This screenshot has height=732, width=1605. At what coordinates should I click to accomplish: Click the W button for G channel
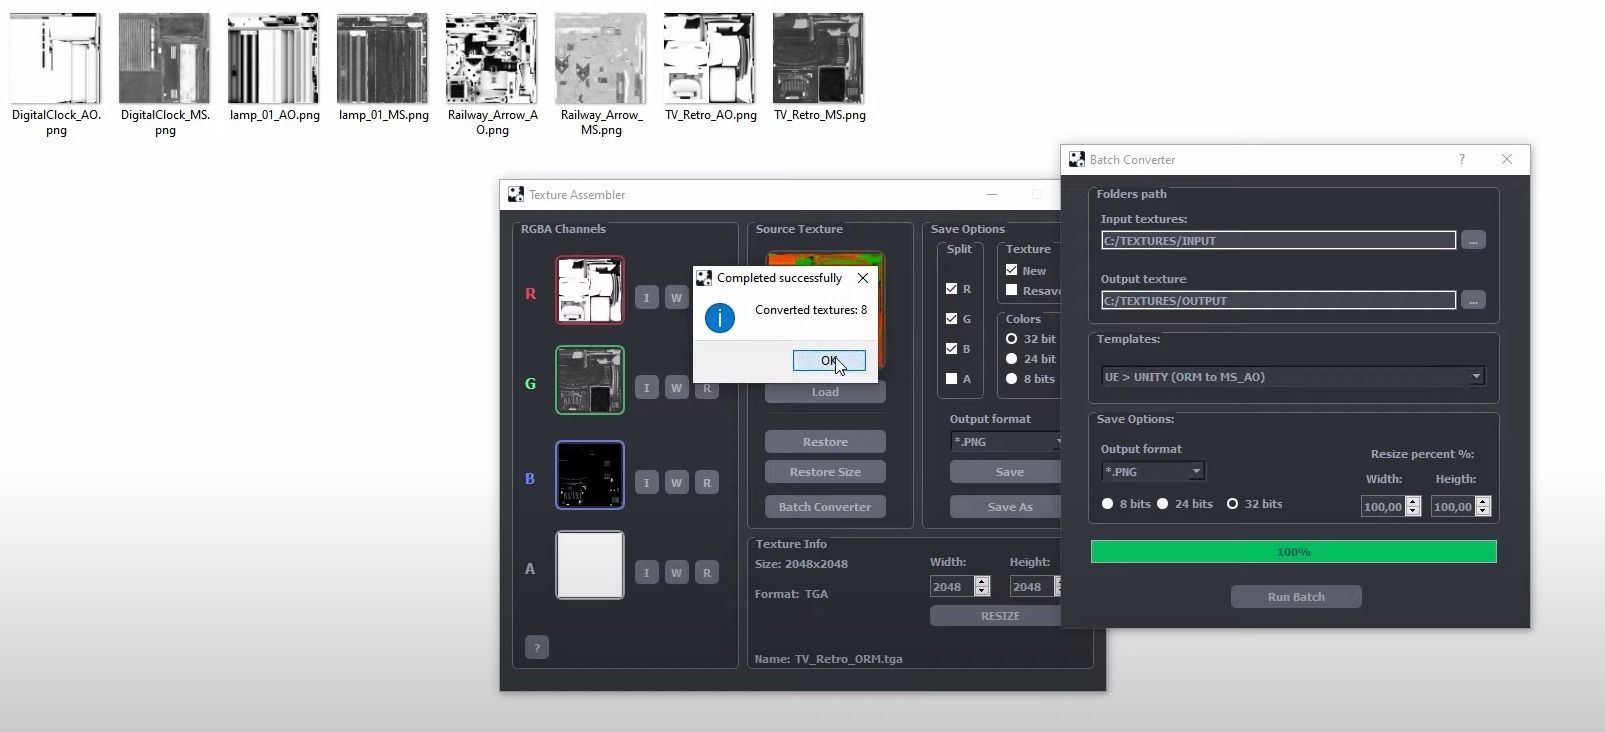tap(676, 387)
